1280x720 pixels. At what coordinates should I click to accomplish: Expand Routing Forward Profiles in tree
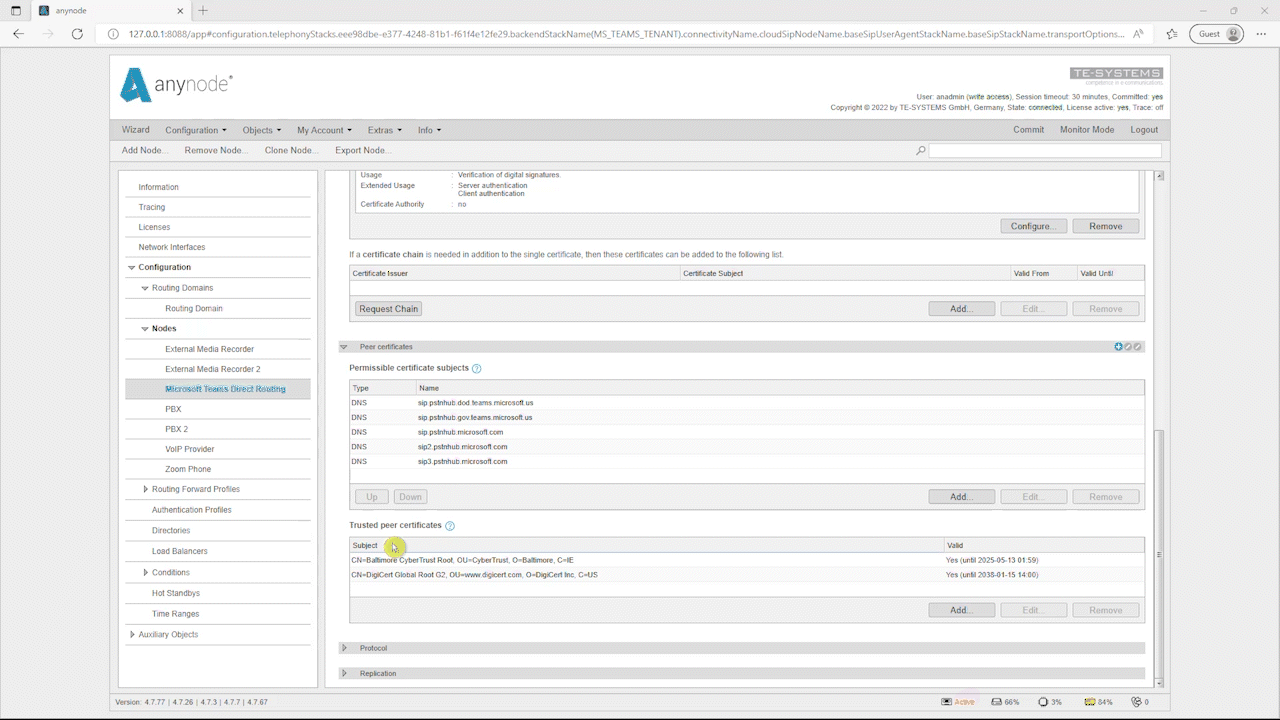145,490
